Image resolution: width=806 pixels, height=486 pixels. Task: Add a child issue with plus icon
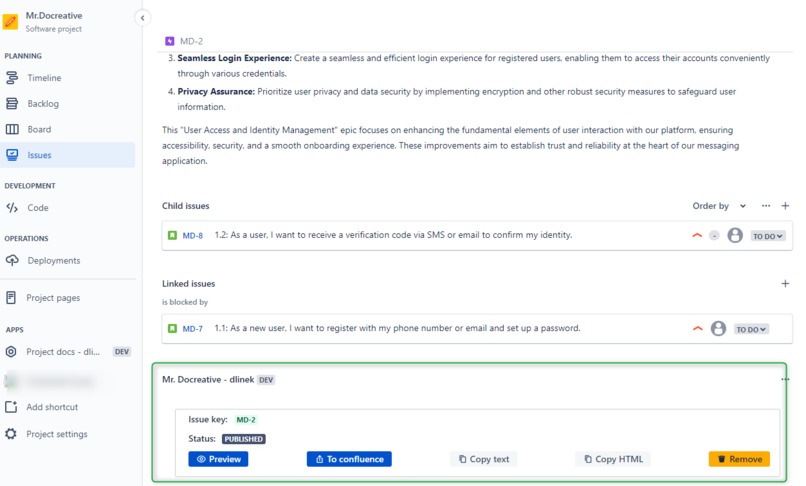[785, 206]
